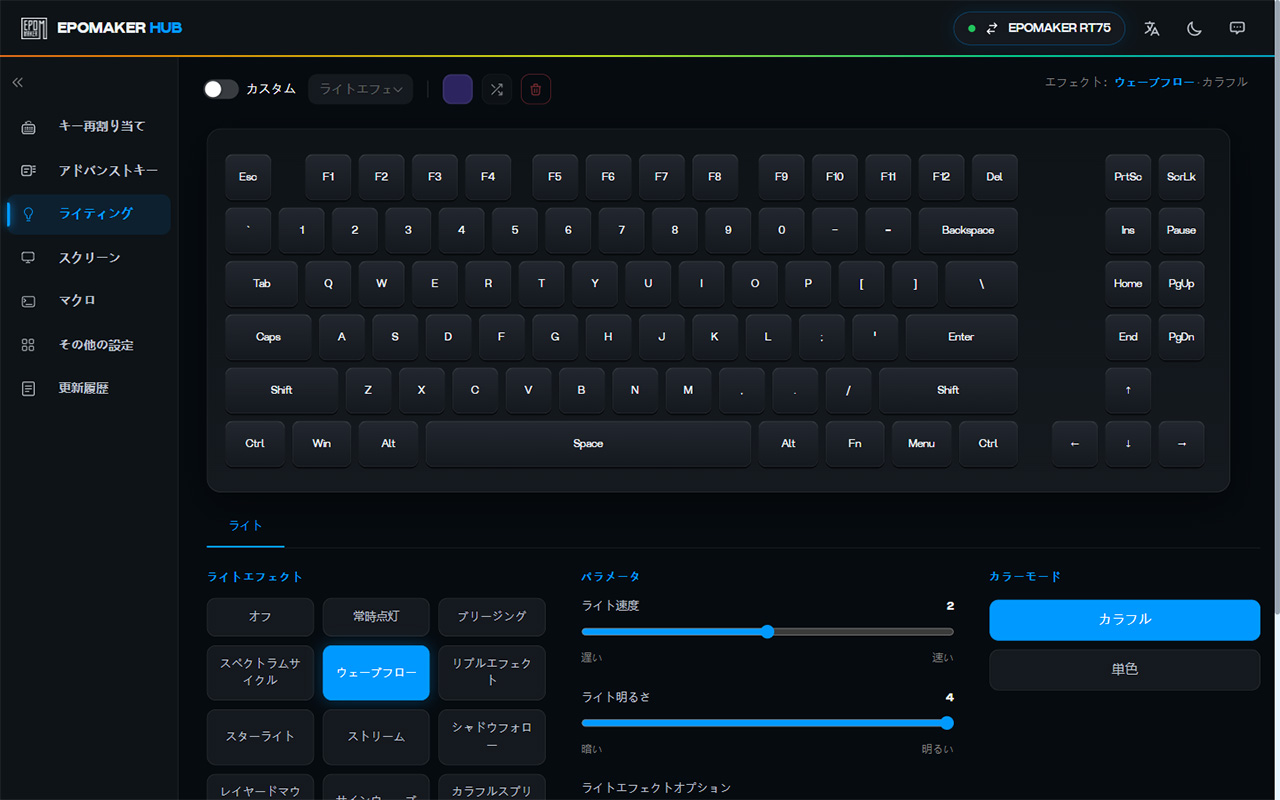
Task: Click the EPOMAKER RT75 device selector
Action: pos(1039,28)
